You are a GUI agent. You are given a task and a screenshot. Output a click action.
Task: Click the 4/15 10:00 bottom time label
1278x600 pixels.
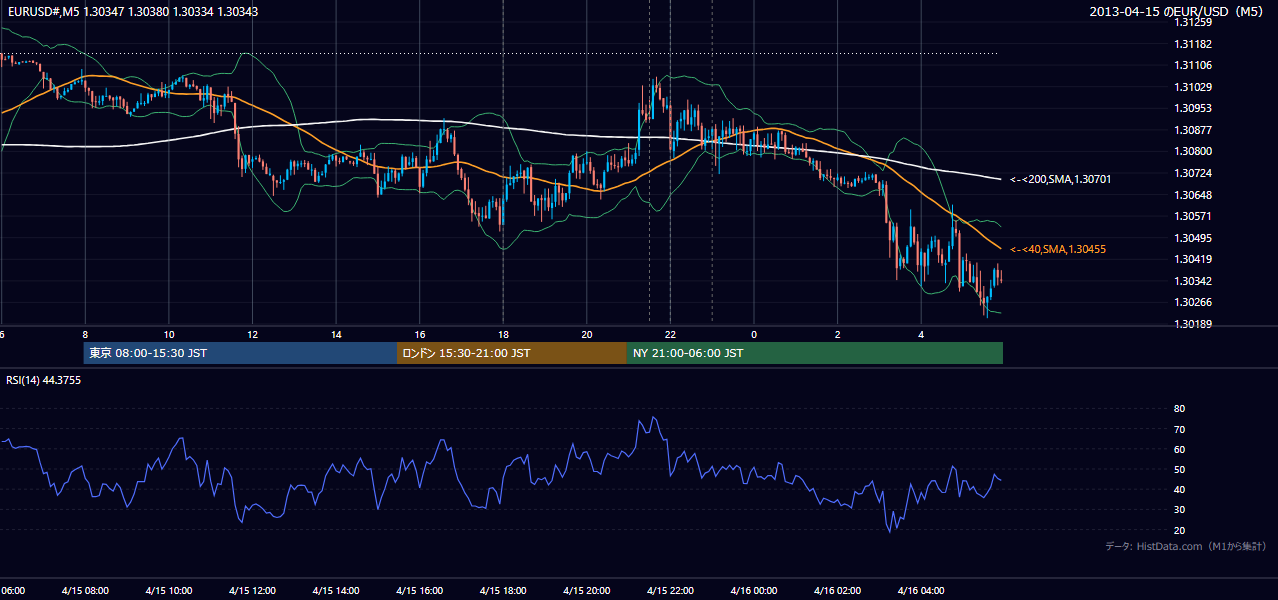point(169,590)
